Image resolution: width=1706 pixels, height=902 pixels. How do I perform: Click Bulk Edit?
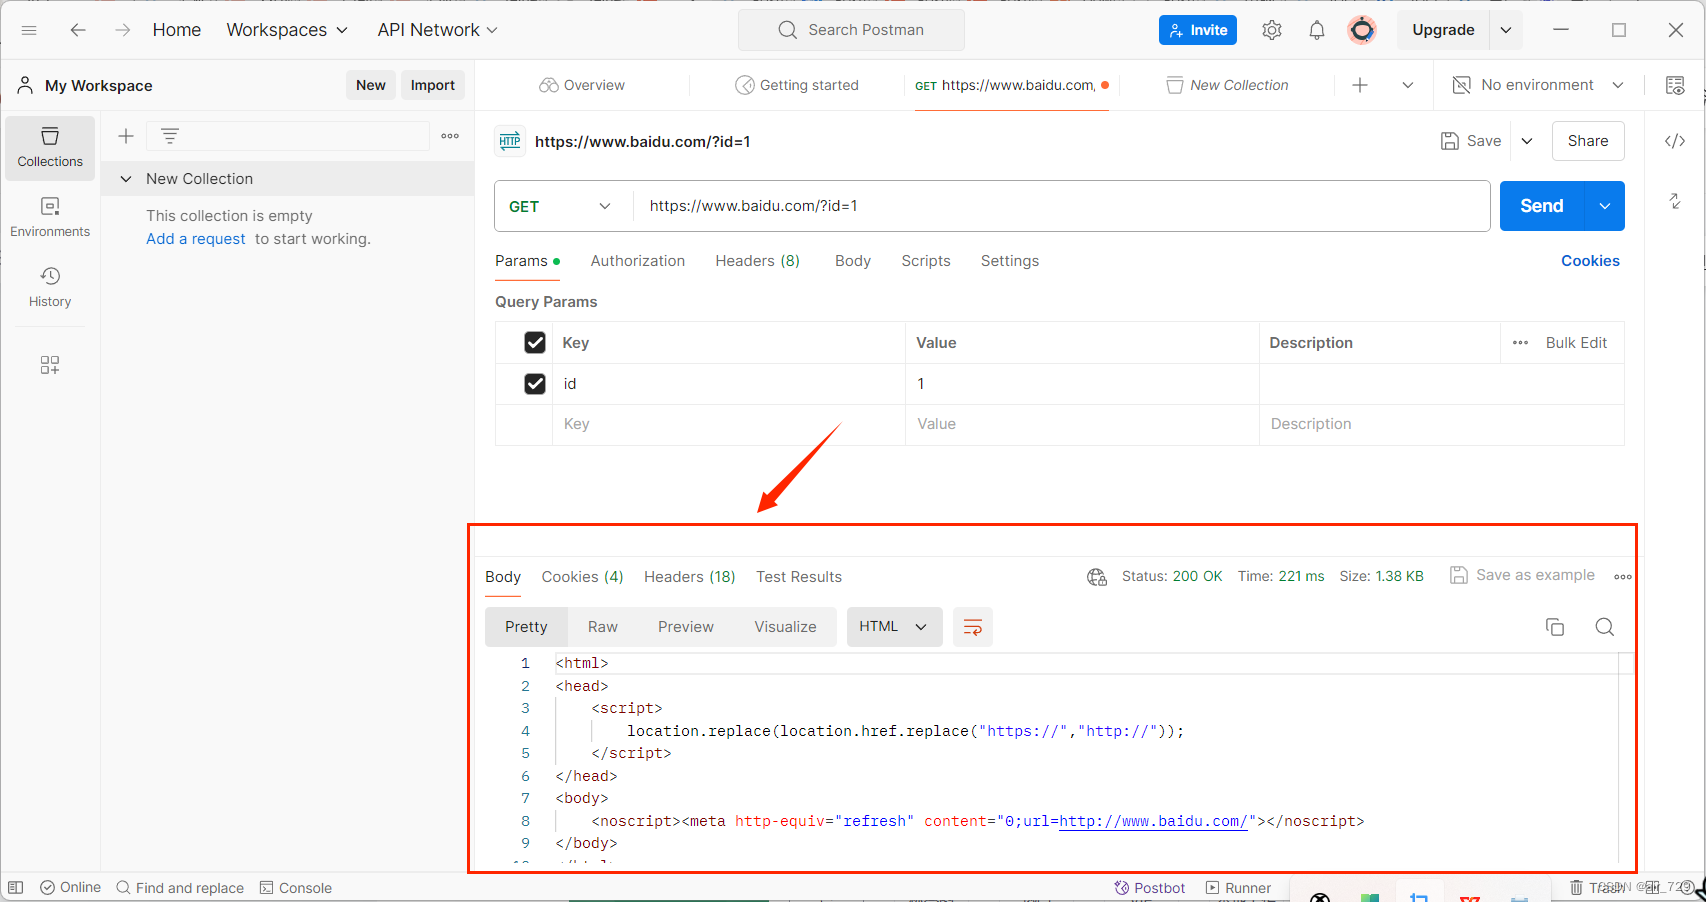[1576, 343]
